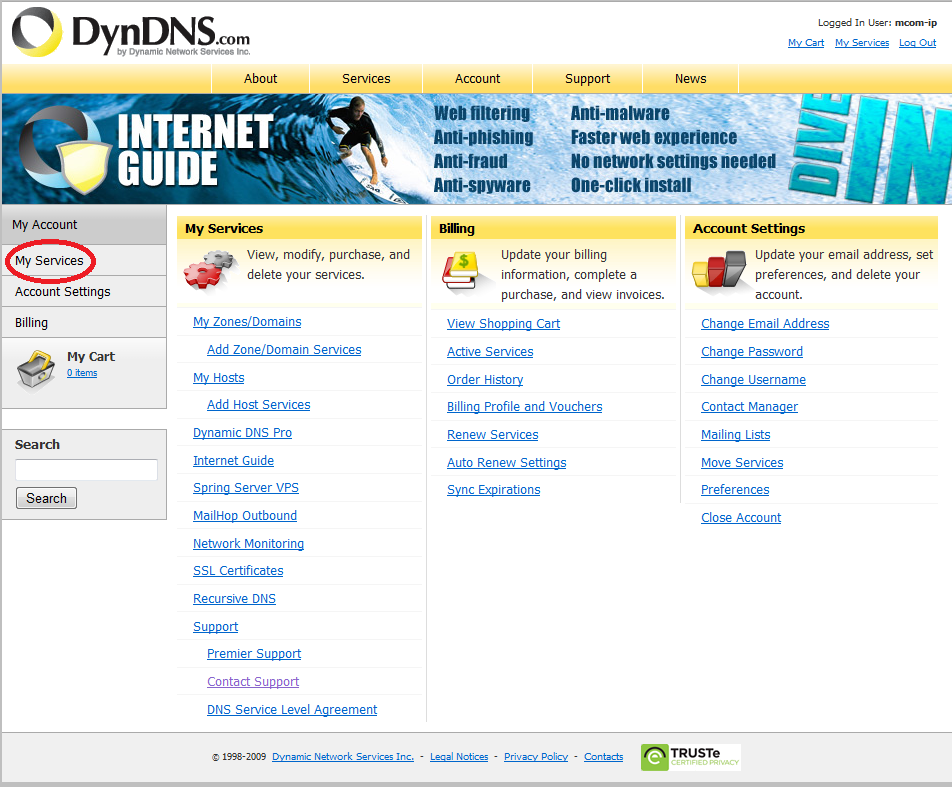Open Change Password
Image resolution: width=952 pixels, height=787 pixels.
tap(752, 352)
